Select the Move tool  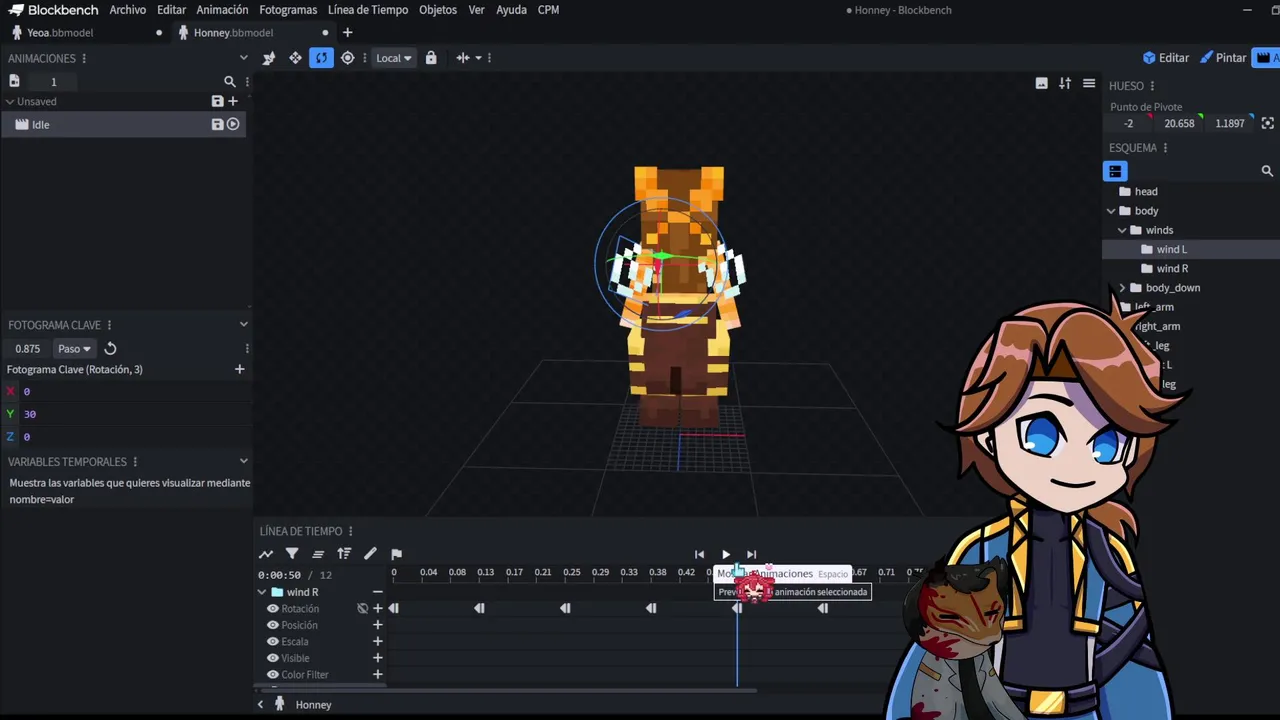tap(295, 58)
